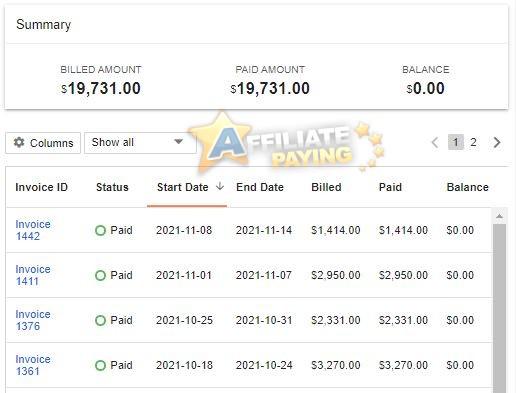
Task: Click the vertical scrollbar thumb
Action: tap(499, 308)
